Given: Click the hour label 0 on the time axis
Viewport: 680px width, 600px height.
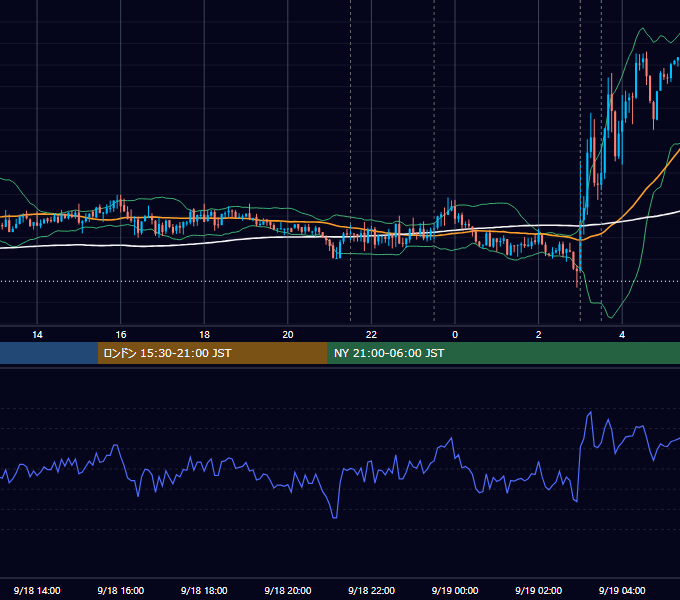Looking at the screenshot, I should click(455, 335).
